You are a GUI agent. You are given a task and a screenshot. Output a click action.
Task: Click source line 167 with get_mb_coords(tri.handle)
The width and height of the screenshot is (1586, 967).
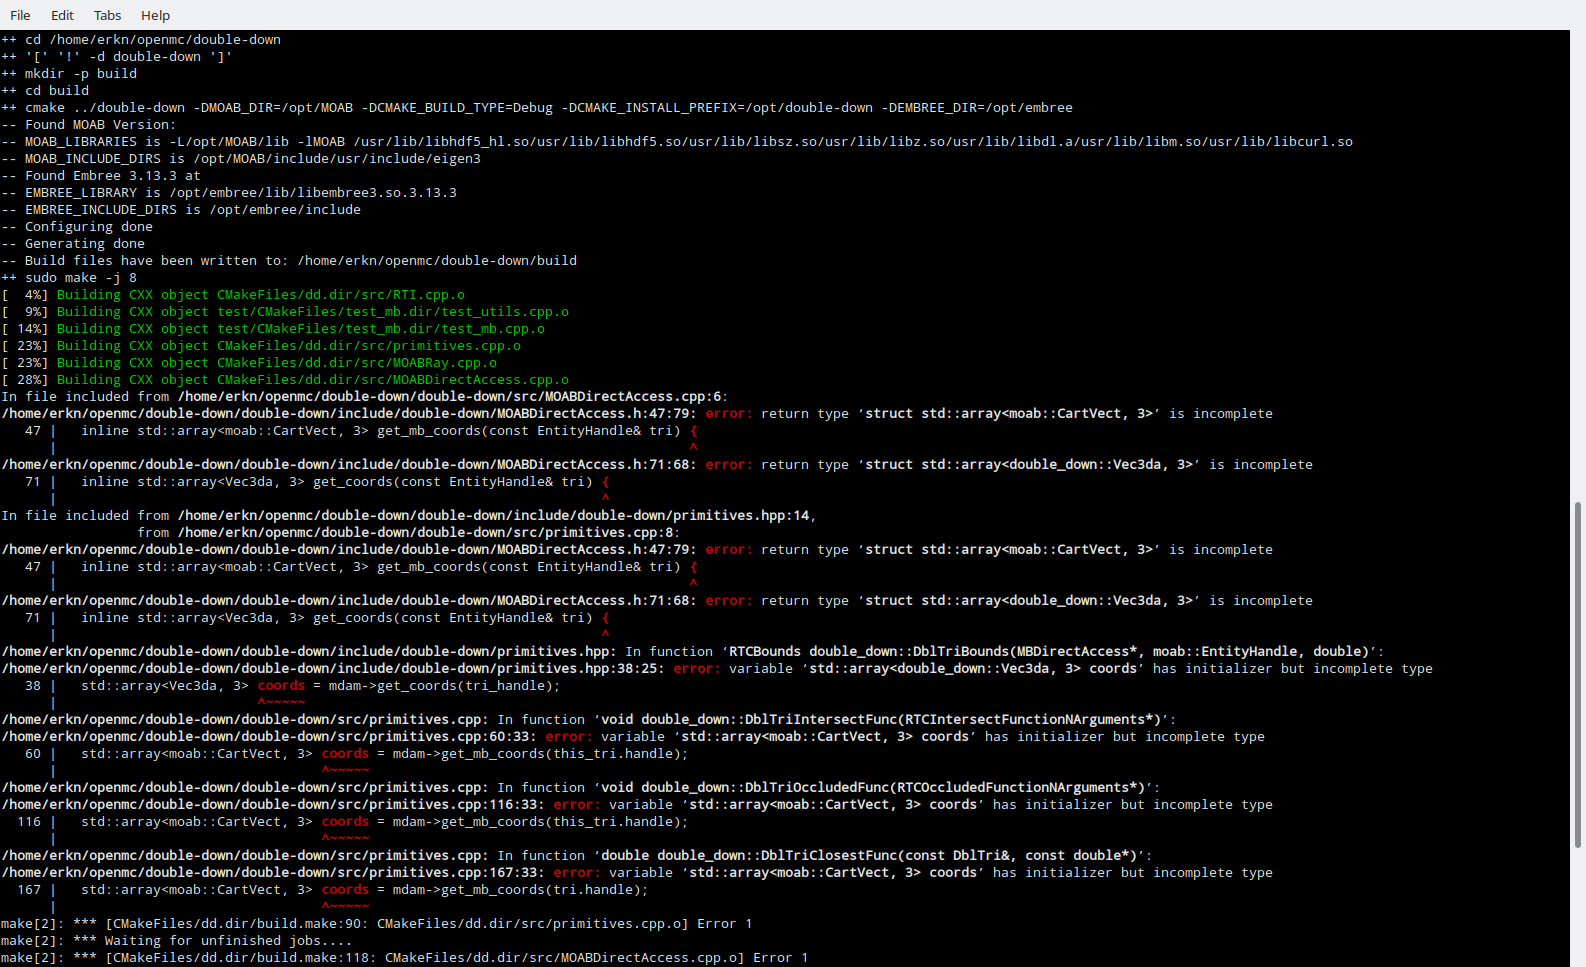coord(333,890)
